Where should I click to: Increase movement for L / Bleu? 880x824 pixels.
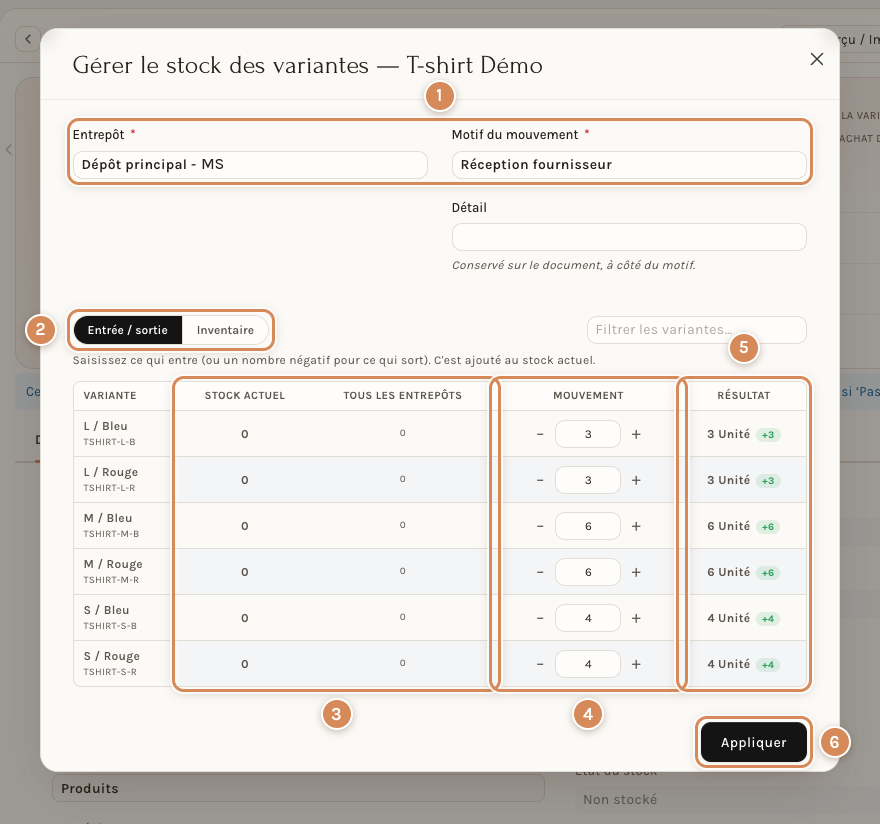[636, 434]
